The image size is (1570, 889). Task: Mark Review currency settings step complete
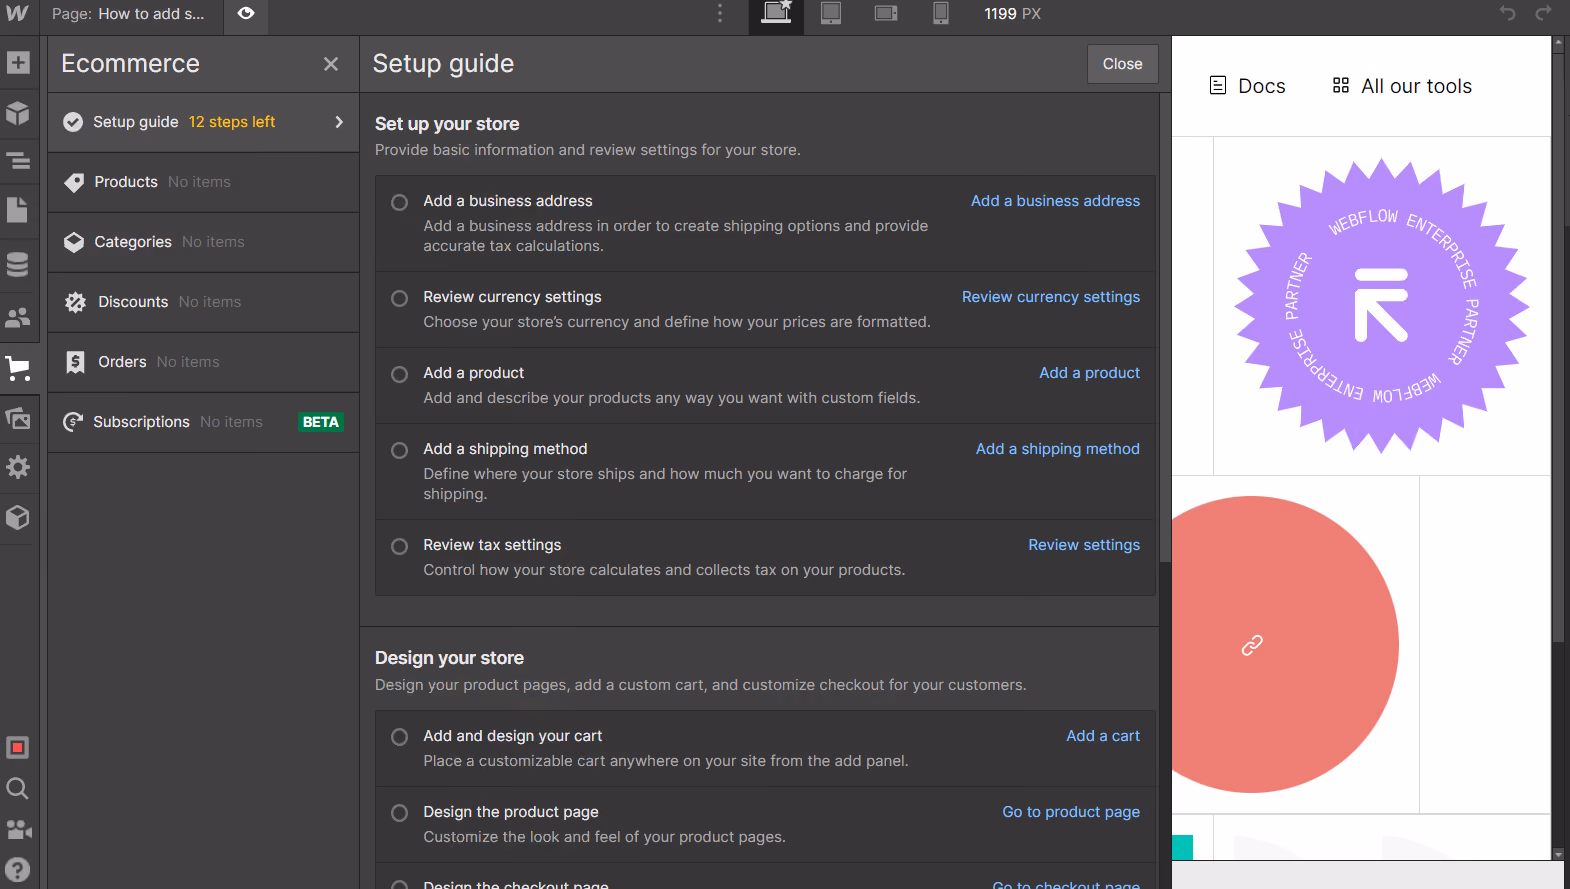[x=399, y=298]
